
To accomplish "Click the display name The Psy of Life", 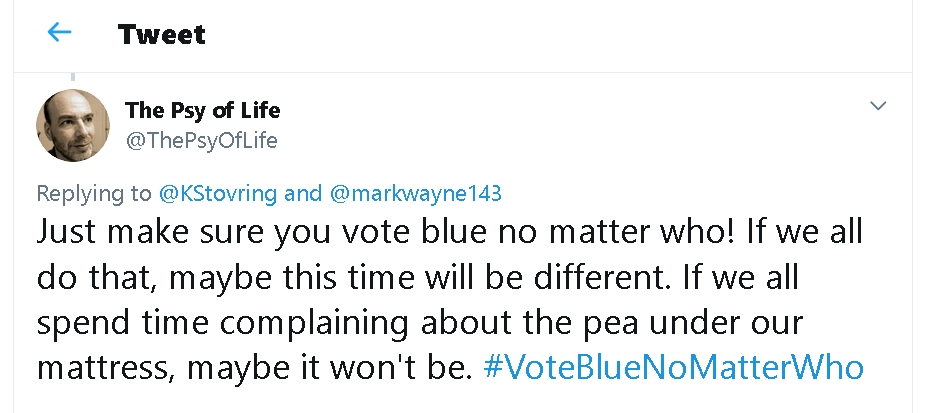I will [202, 110].
